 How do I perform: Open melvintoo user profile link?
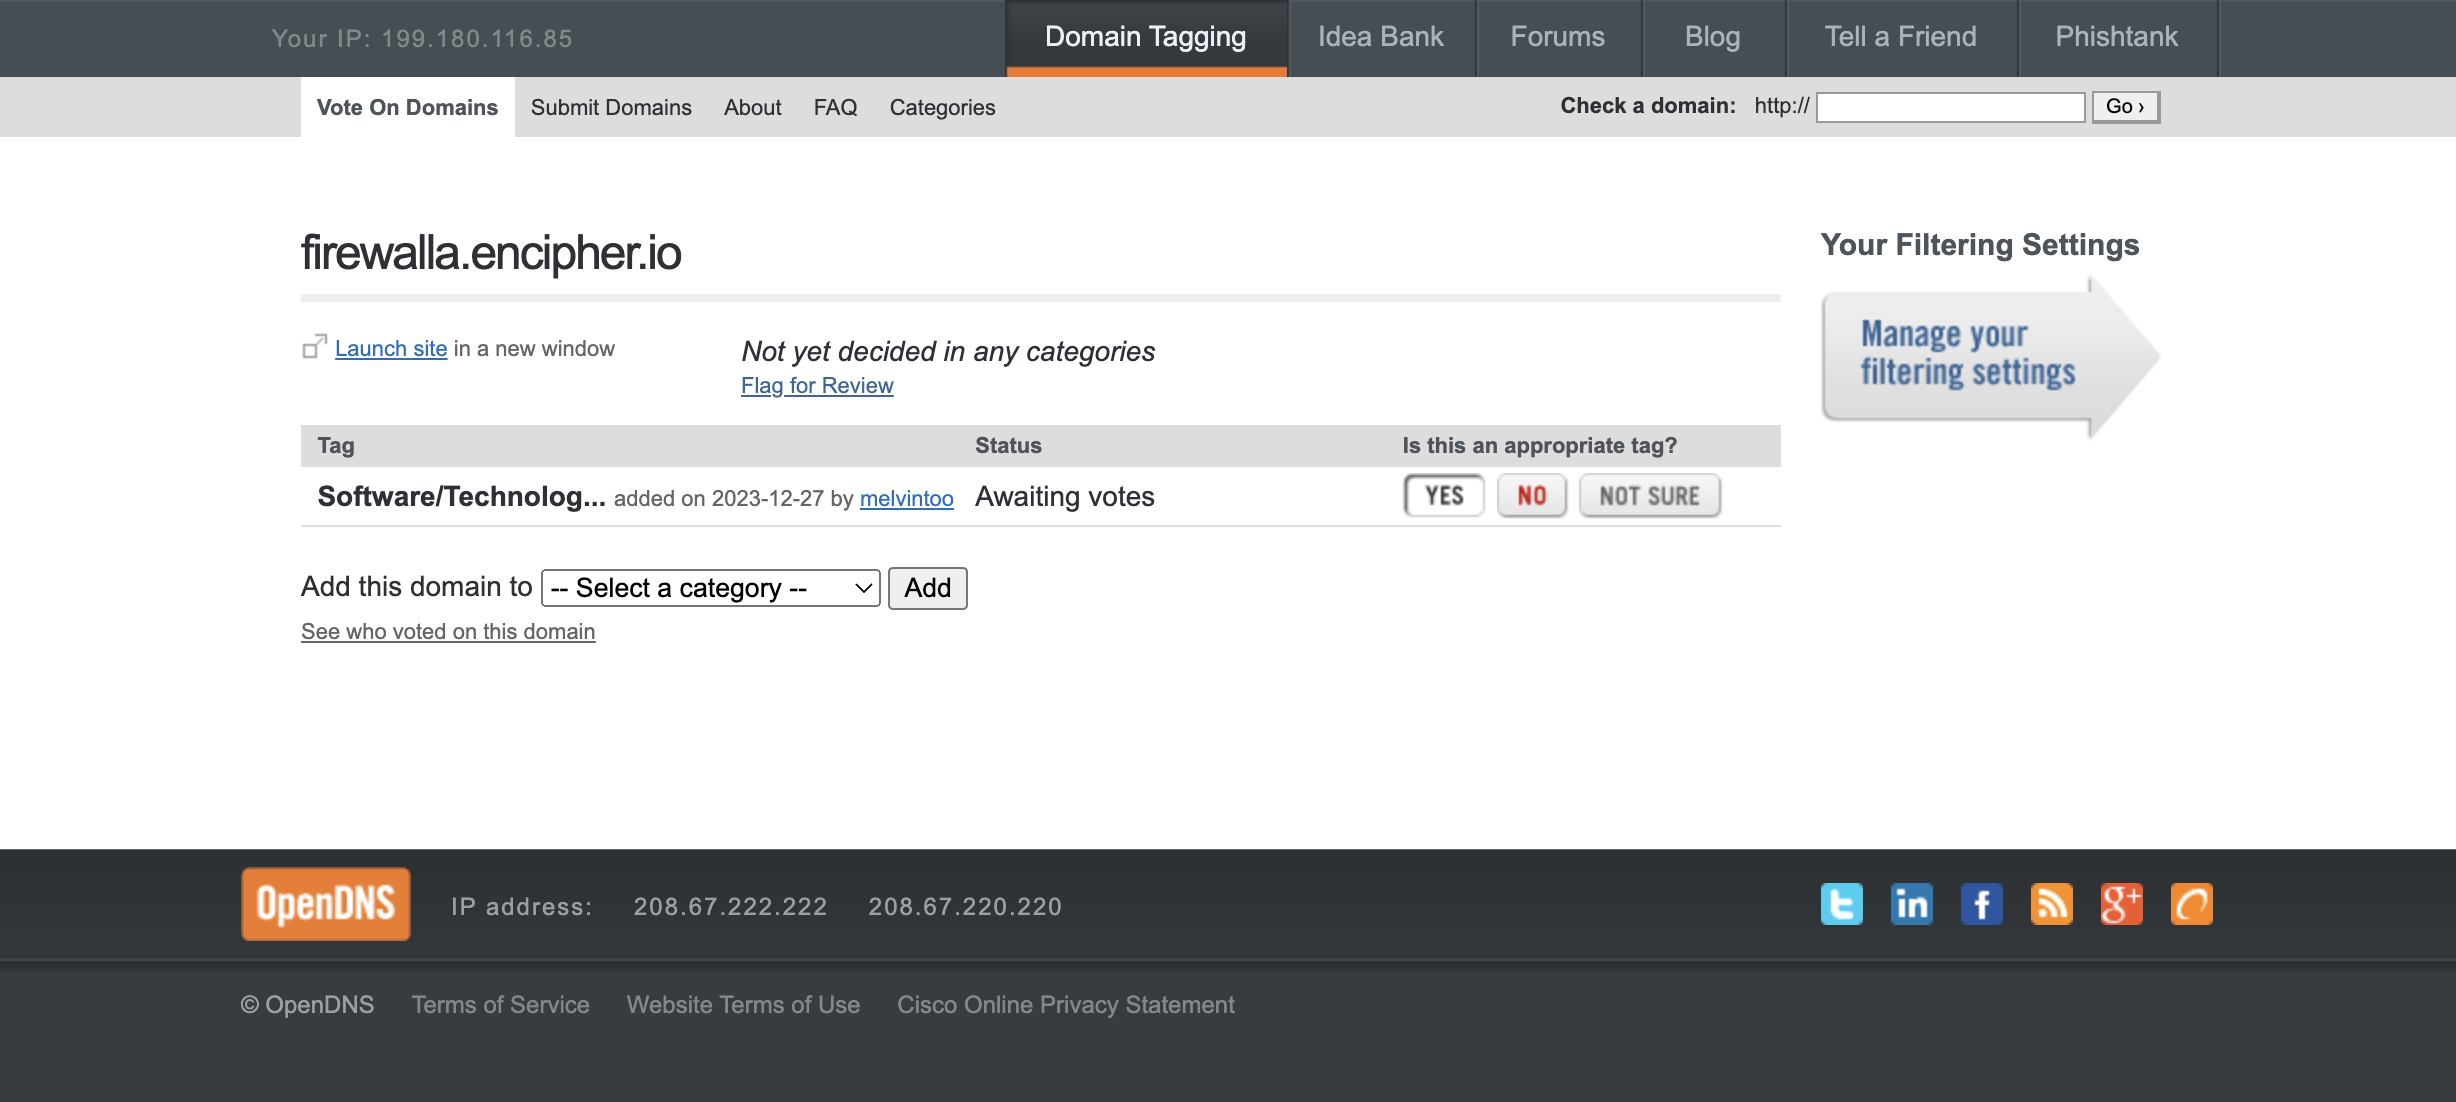[907, 498]
